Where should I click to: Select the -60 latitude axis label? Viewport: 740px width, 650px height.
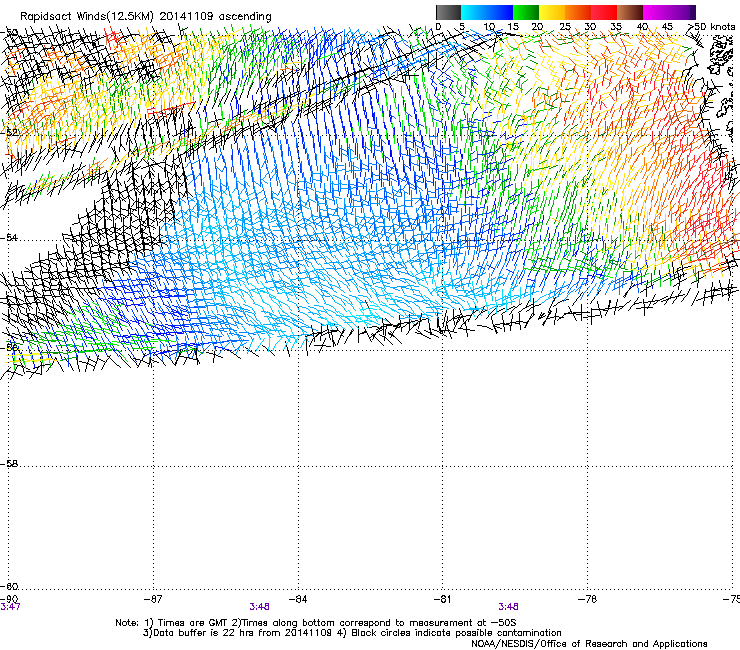coord(9,587)
